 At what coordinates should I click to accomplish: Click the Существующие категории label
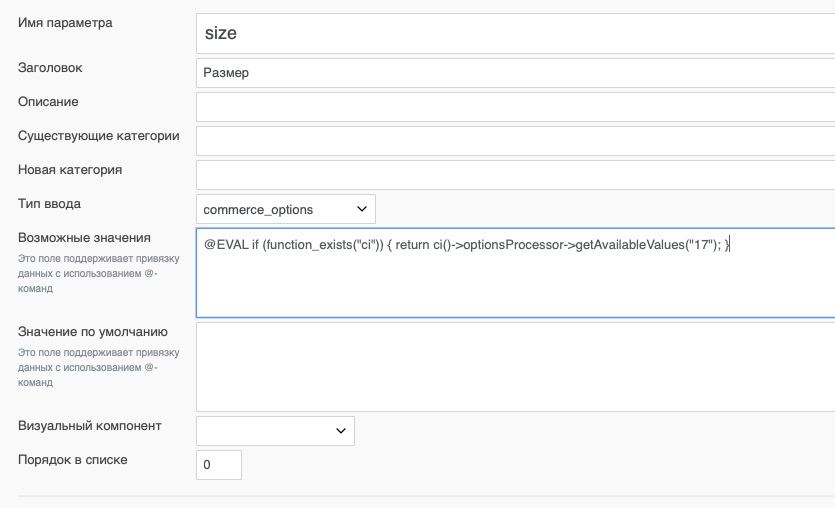click(x=99, y=136)
